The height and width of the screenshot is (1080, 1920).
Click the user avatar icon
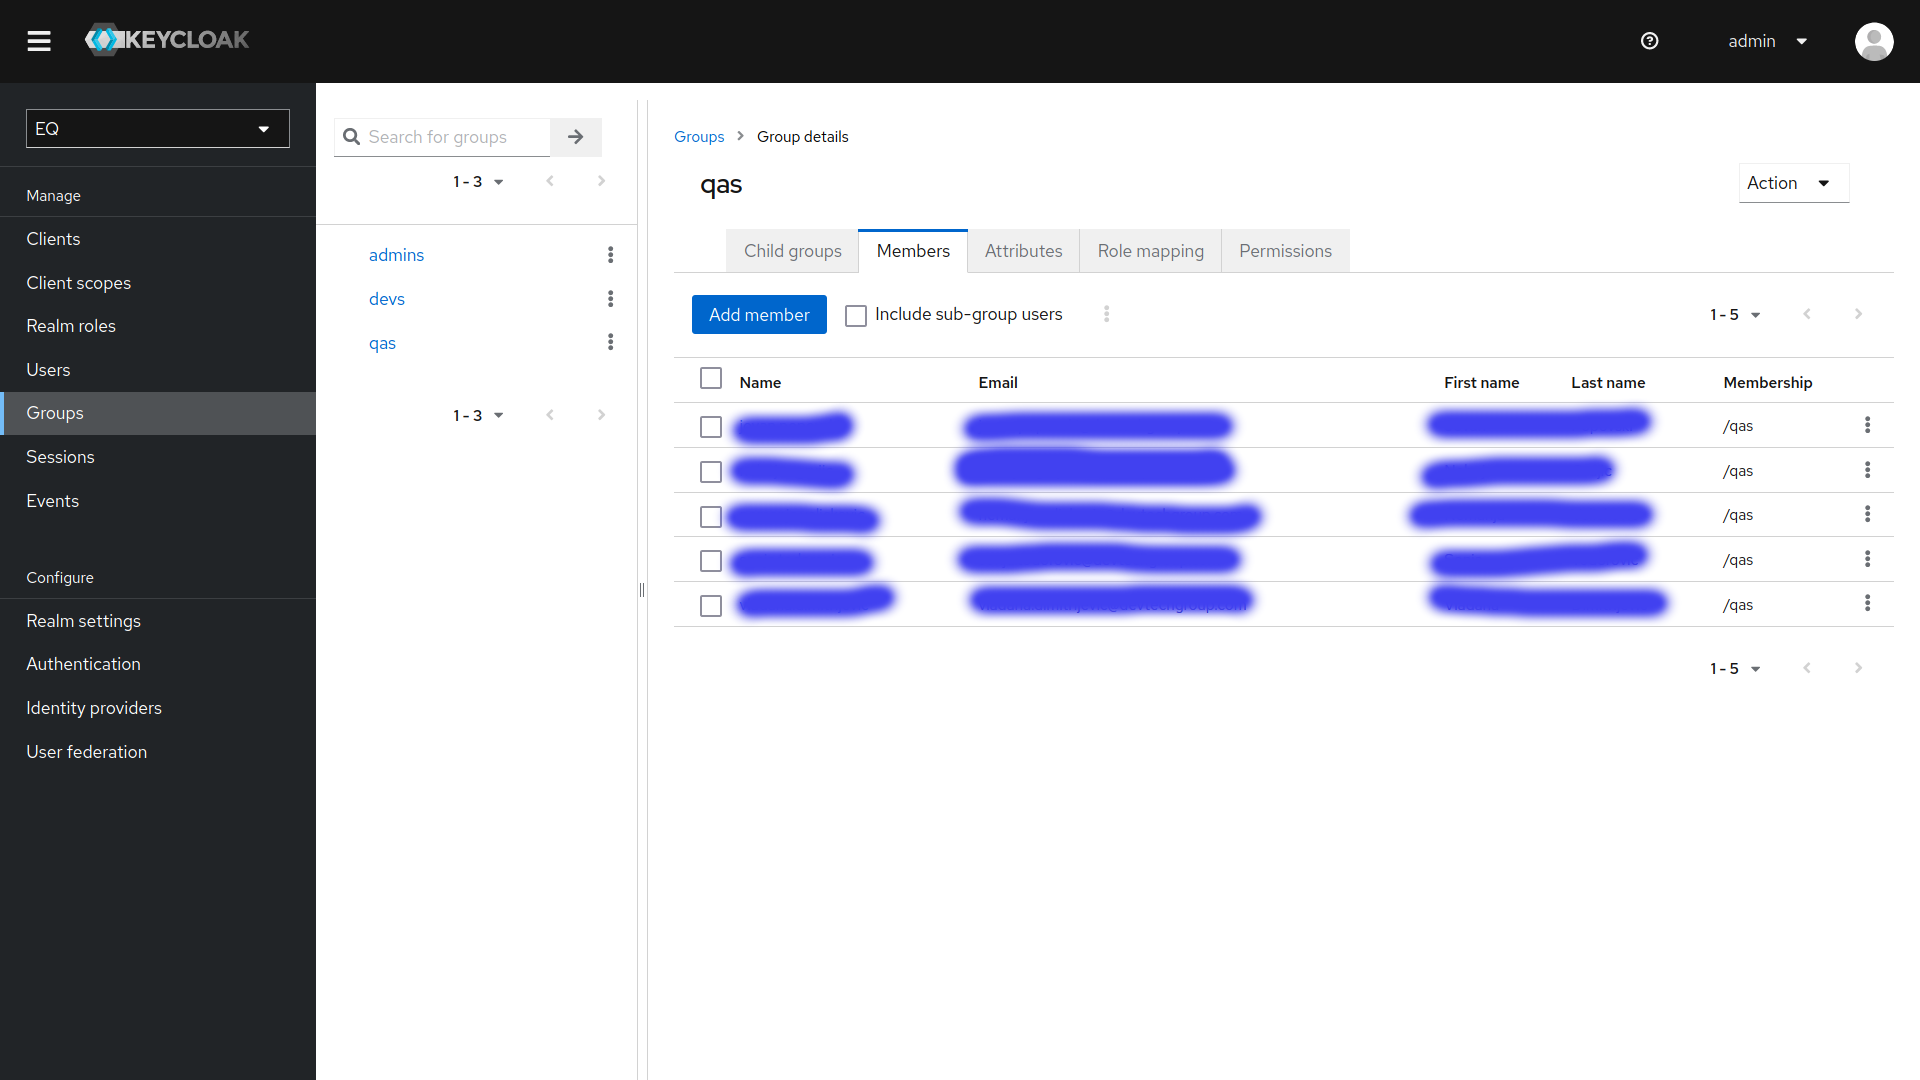click(1873, 41)
